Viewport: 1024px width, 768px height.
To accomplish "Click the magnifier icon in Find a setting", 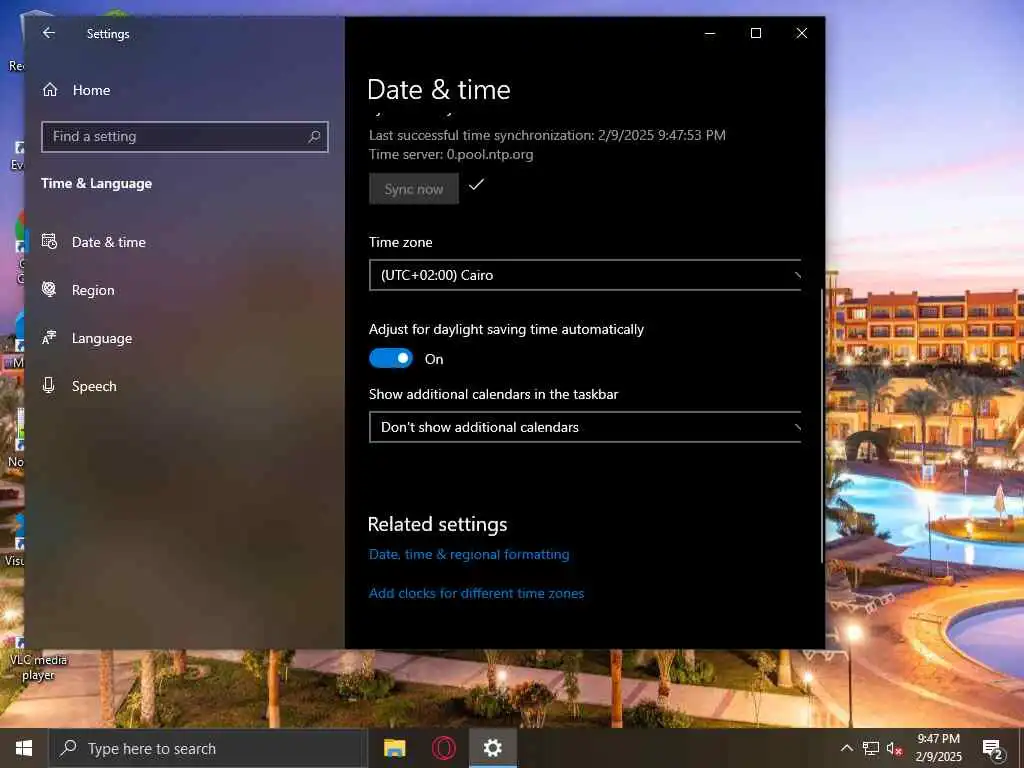I will click(x=314, y=136).
